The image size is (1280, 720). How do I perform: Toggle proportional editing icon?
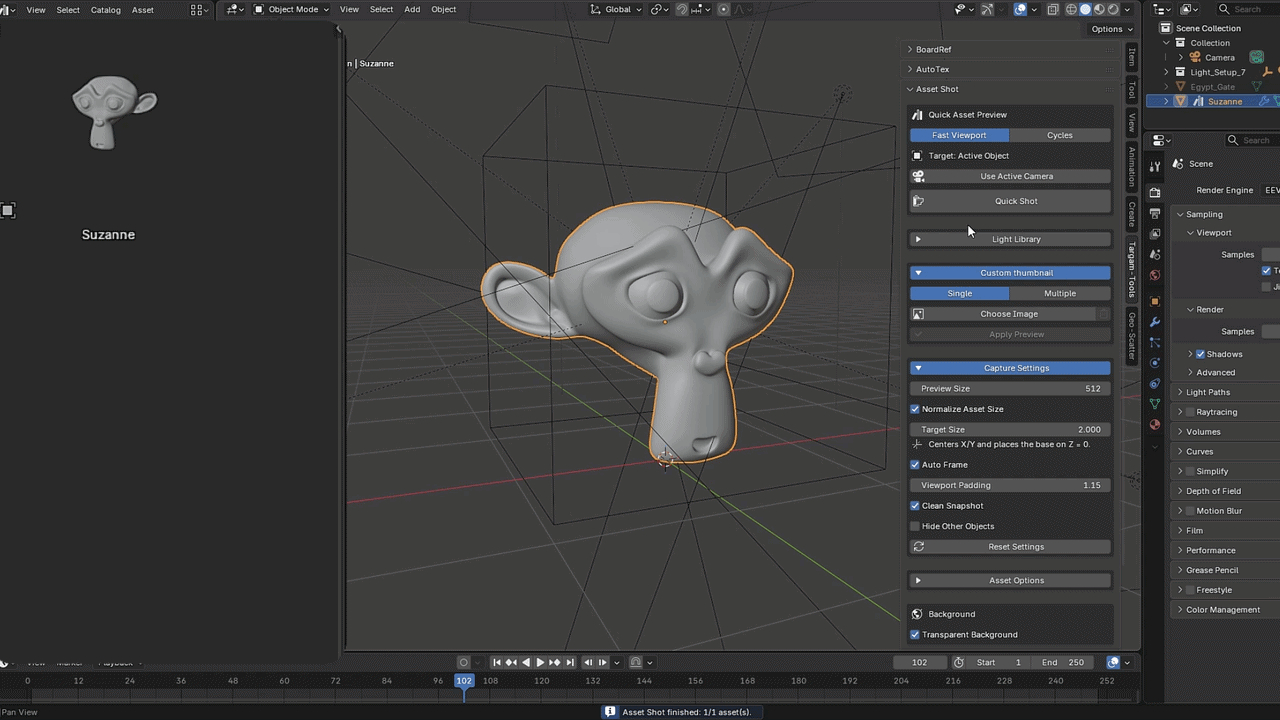[722, 9]
